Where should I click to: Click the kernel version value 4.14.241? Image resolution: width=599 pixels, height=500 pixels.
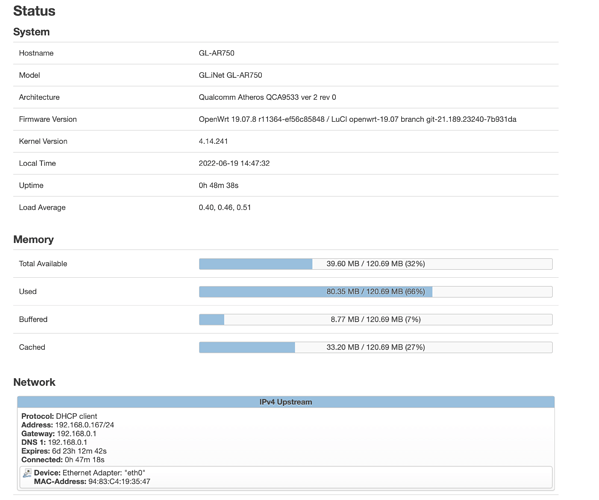tap(213, 141)
